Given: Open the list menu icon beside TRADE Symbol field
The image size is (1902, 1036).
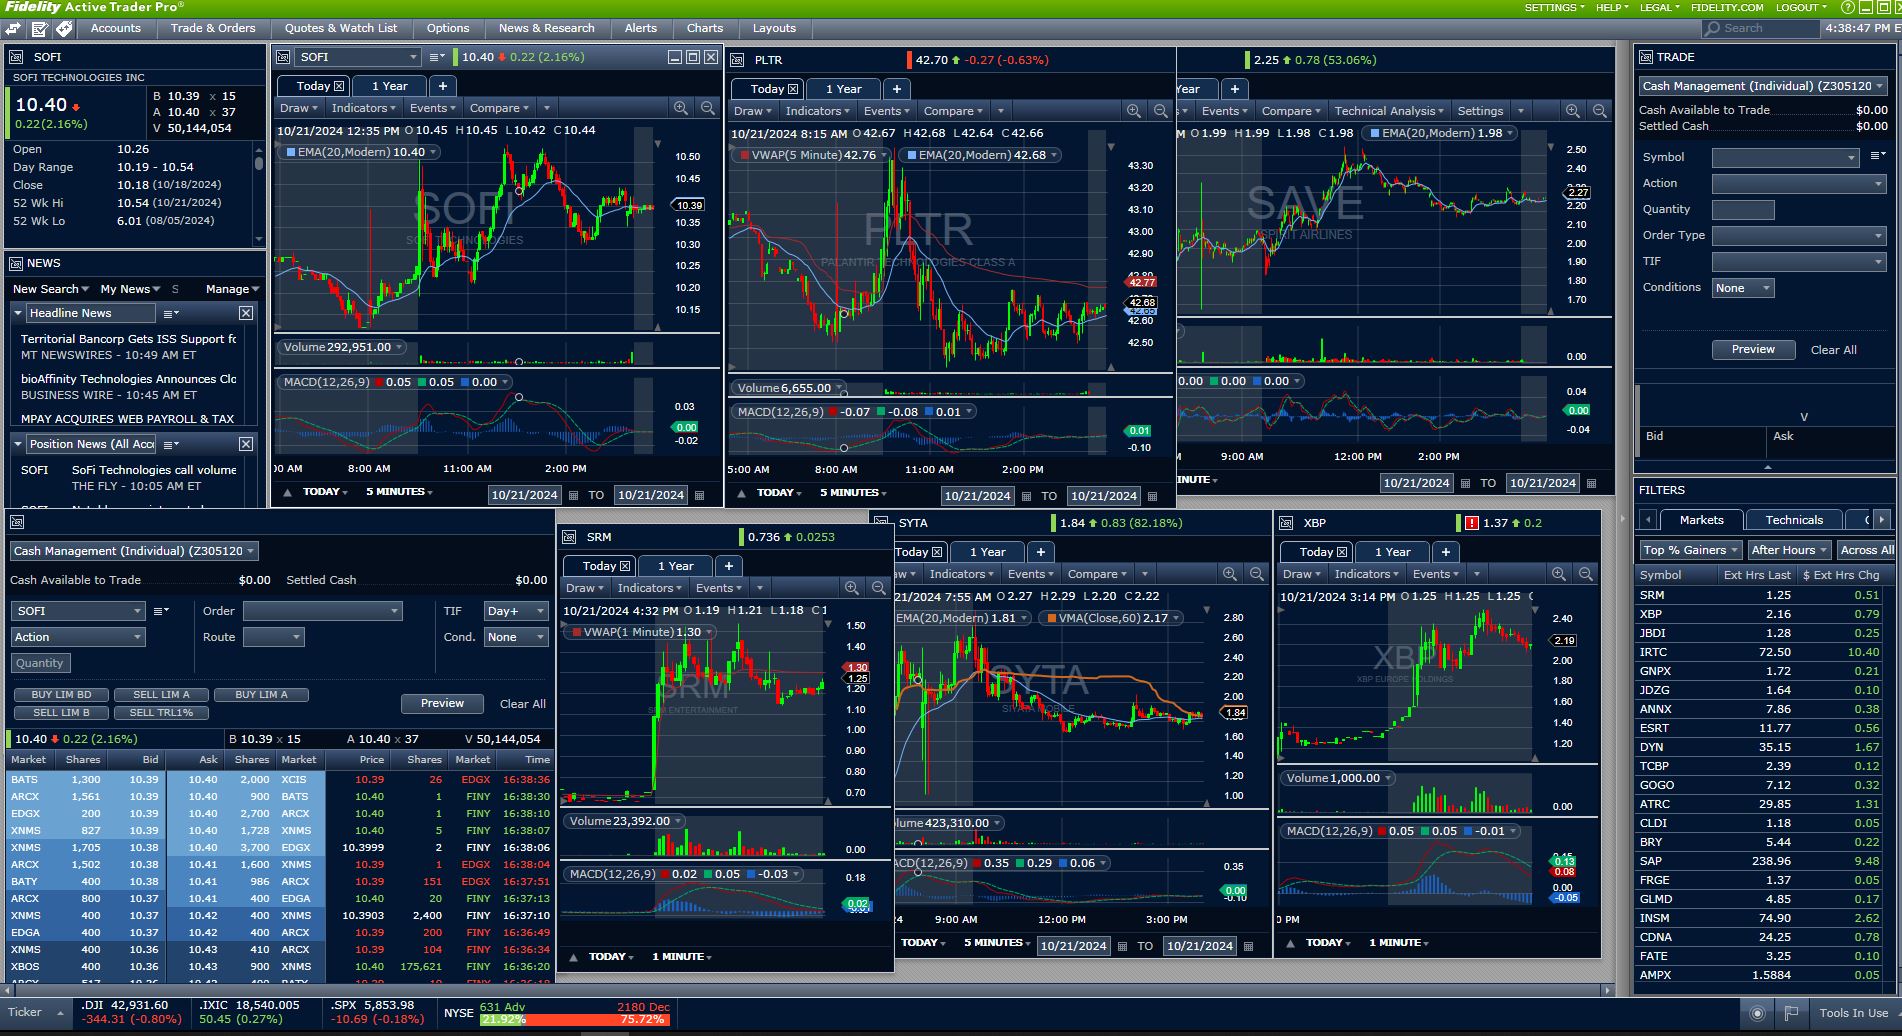Looking at the screenshot, I should 1877,156.
